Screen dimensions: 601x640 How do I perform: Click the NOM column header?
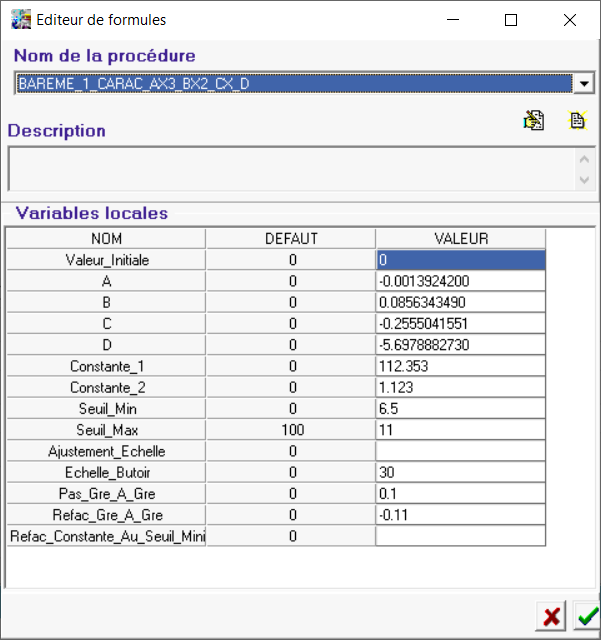tap(106, 239)
